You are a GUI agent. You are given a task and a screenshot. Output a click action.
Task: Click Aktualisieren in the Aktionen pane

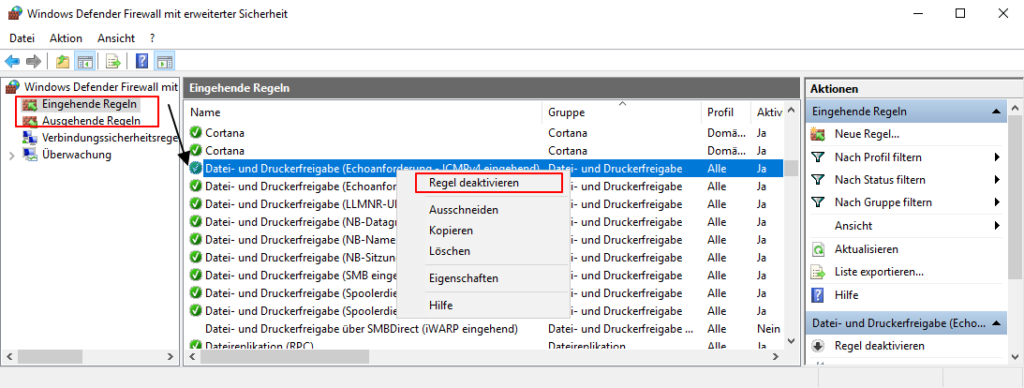866,249
